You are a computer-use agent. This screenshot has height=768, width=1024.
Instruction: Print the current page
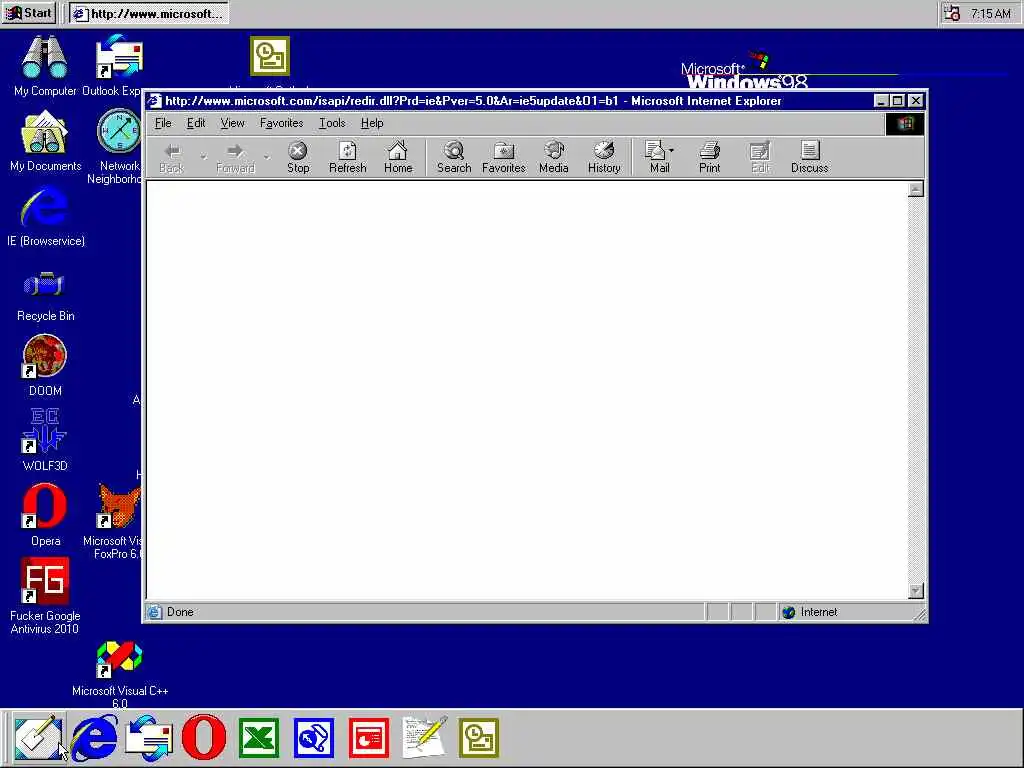pos(709,158)
